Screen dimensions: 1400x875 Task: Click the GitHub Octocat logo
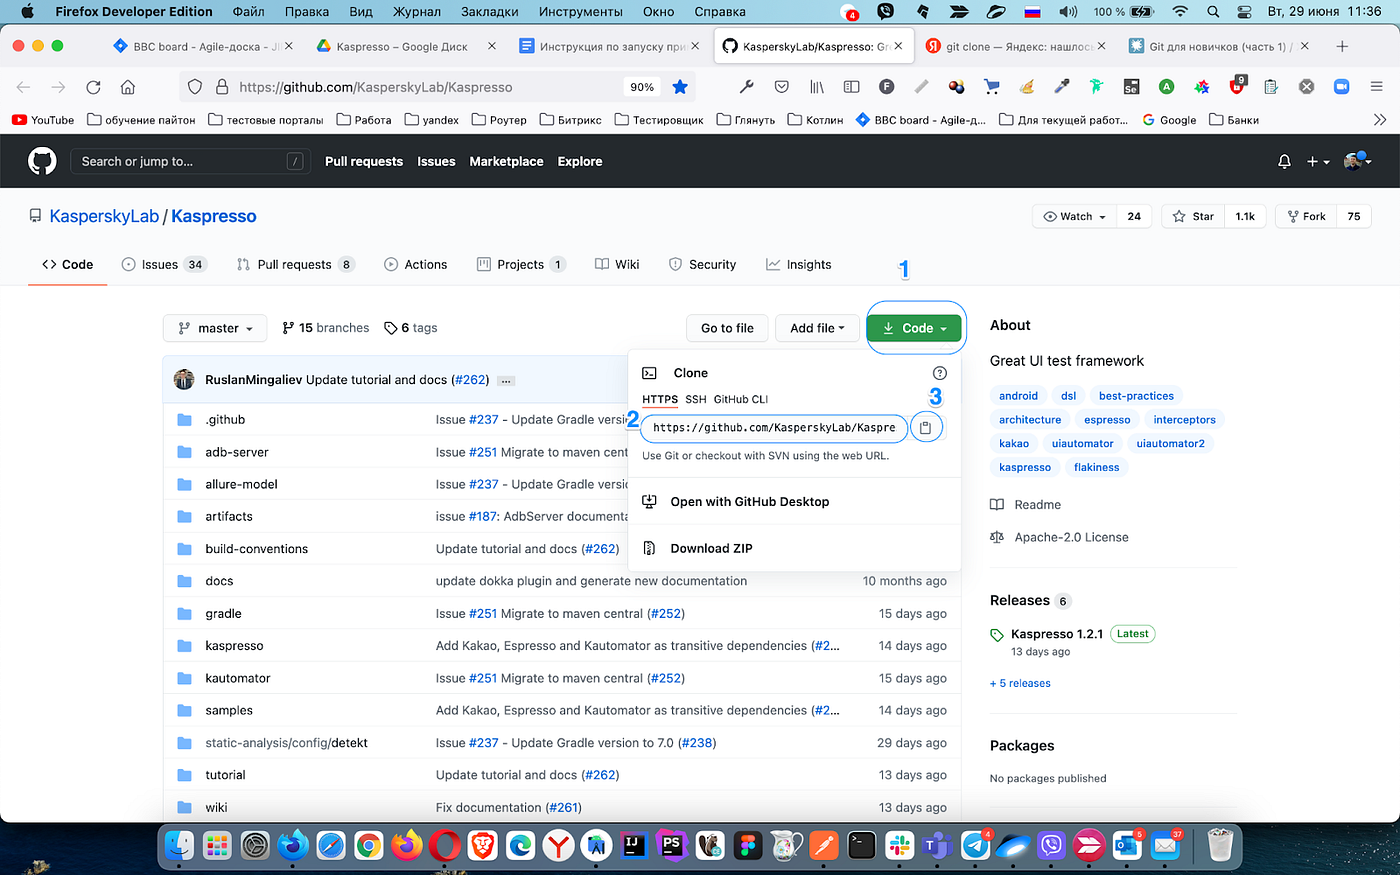coord(42,161)
